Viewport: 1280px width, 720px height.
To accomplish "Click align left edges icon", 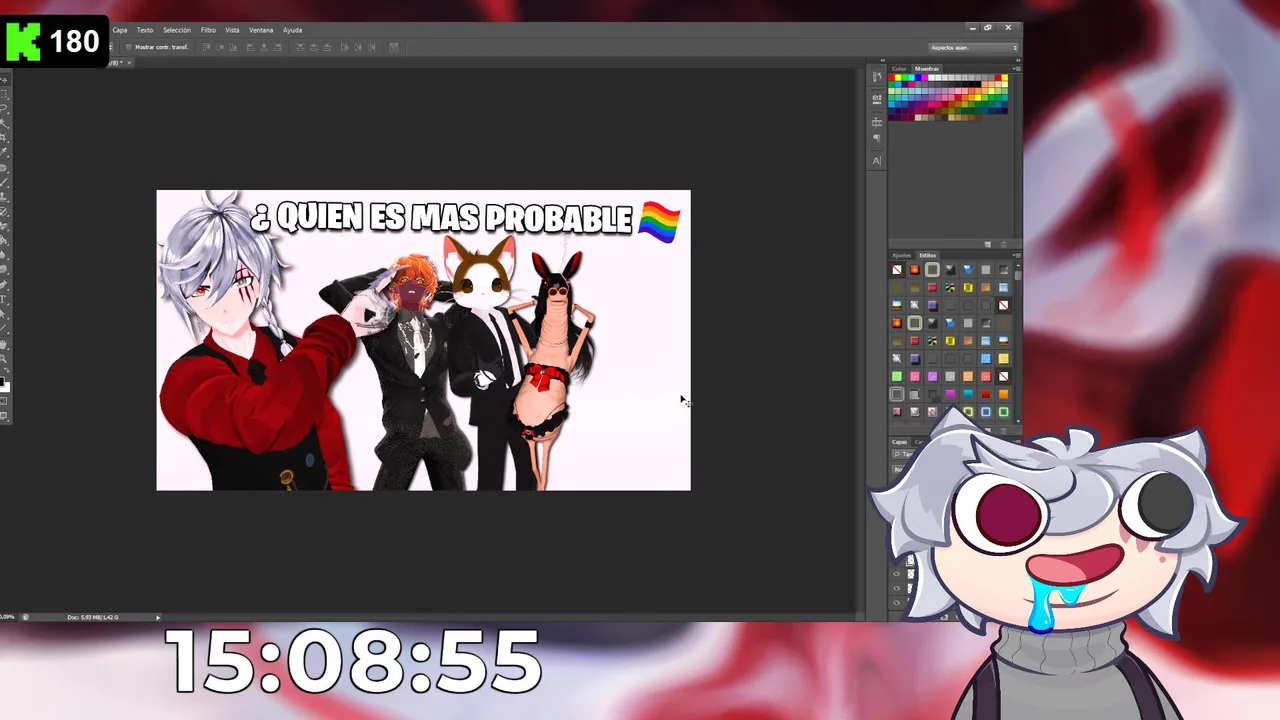I will coord(251,47).
